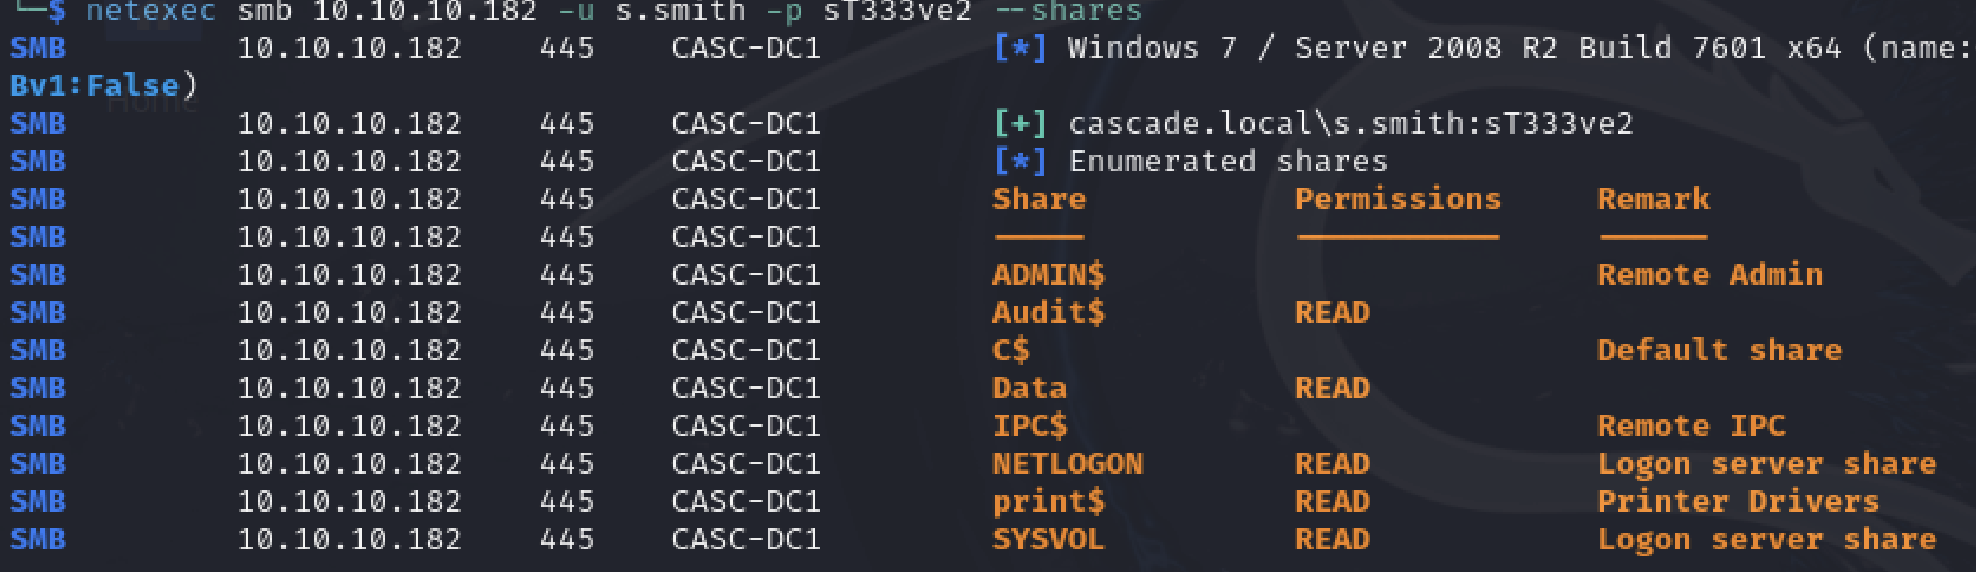The width and height of the screenshot is (1976, 572).
Task: Click the Printer Drivers remark text
Action: click(1738, 502)
